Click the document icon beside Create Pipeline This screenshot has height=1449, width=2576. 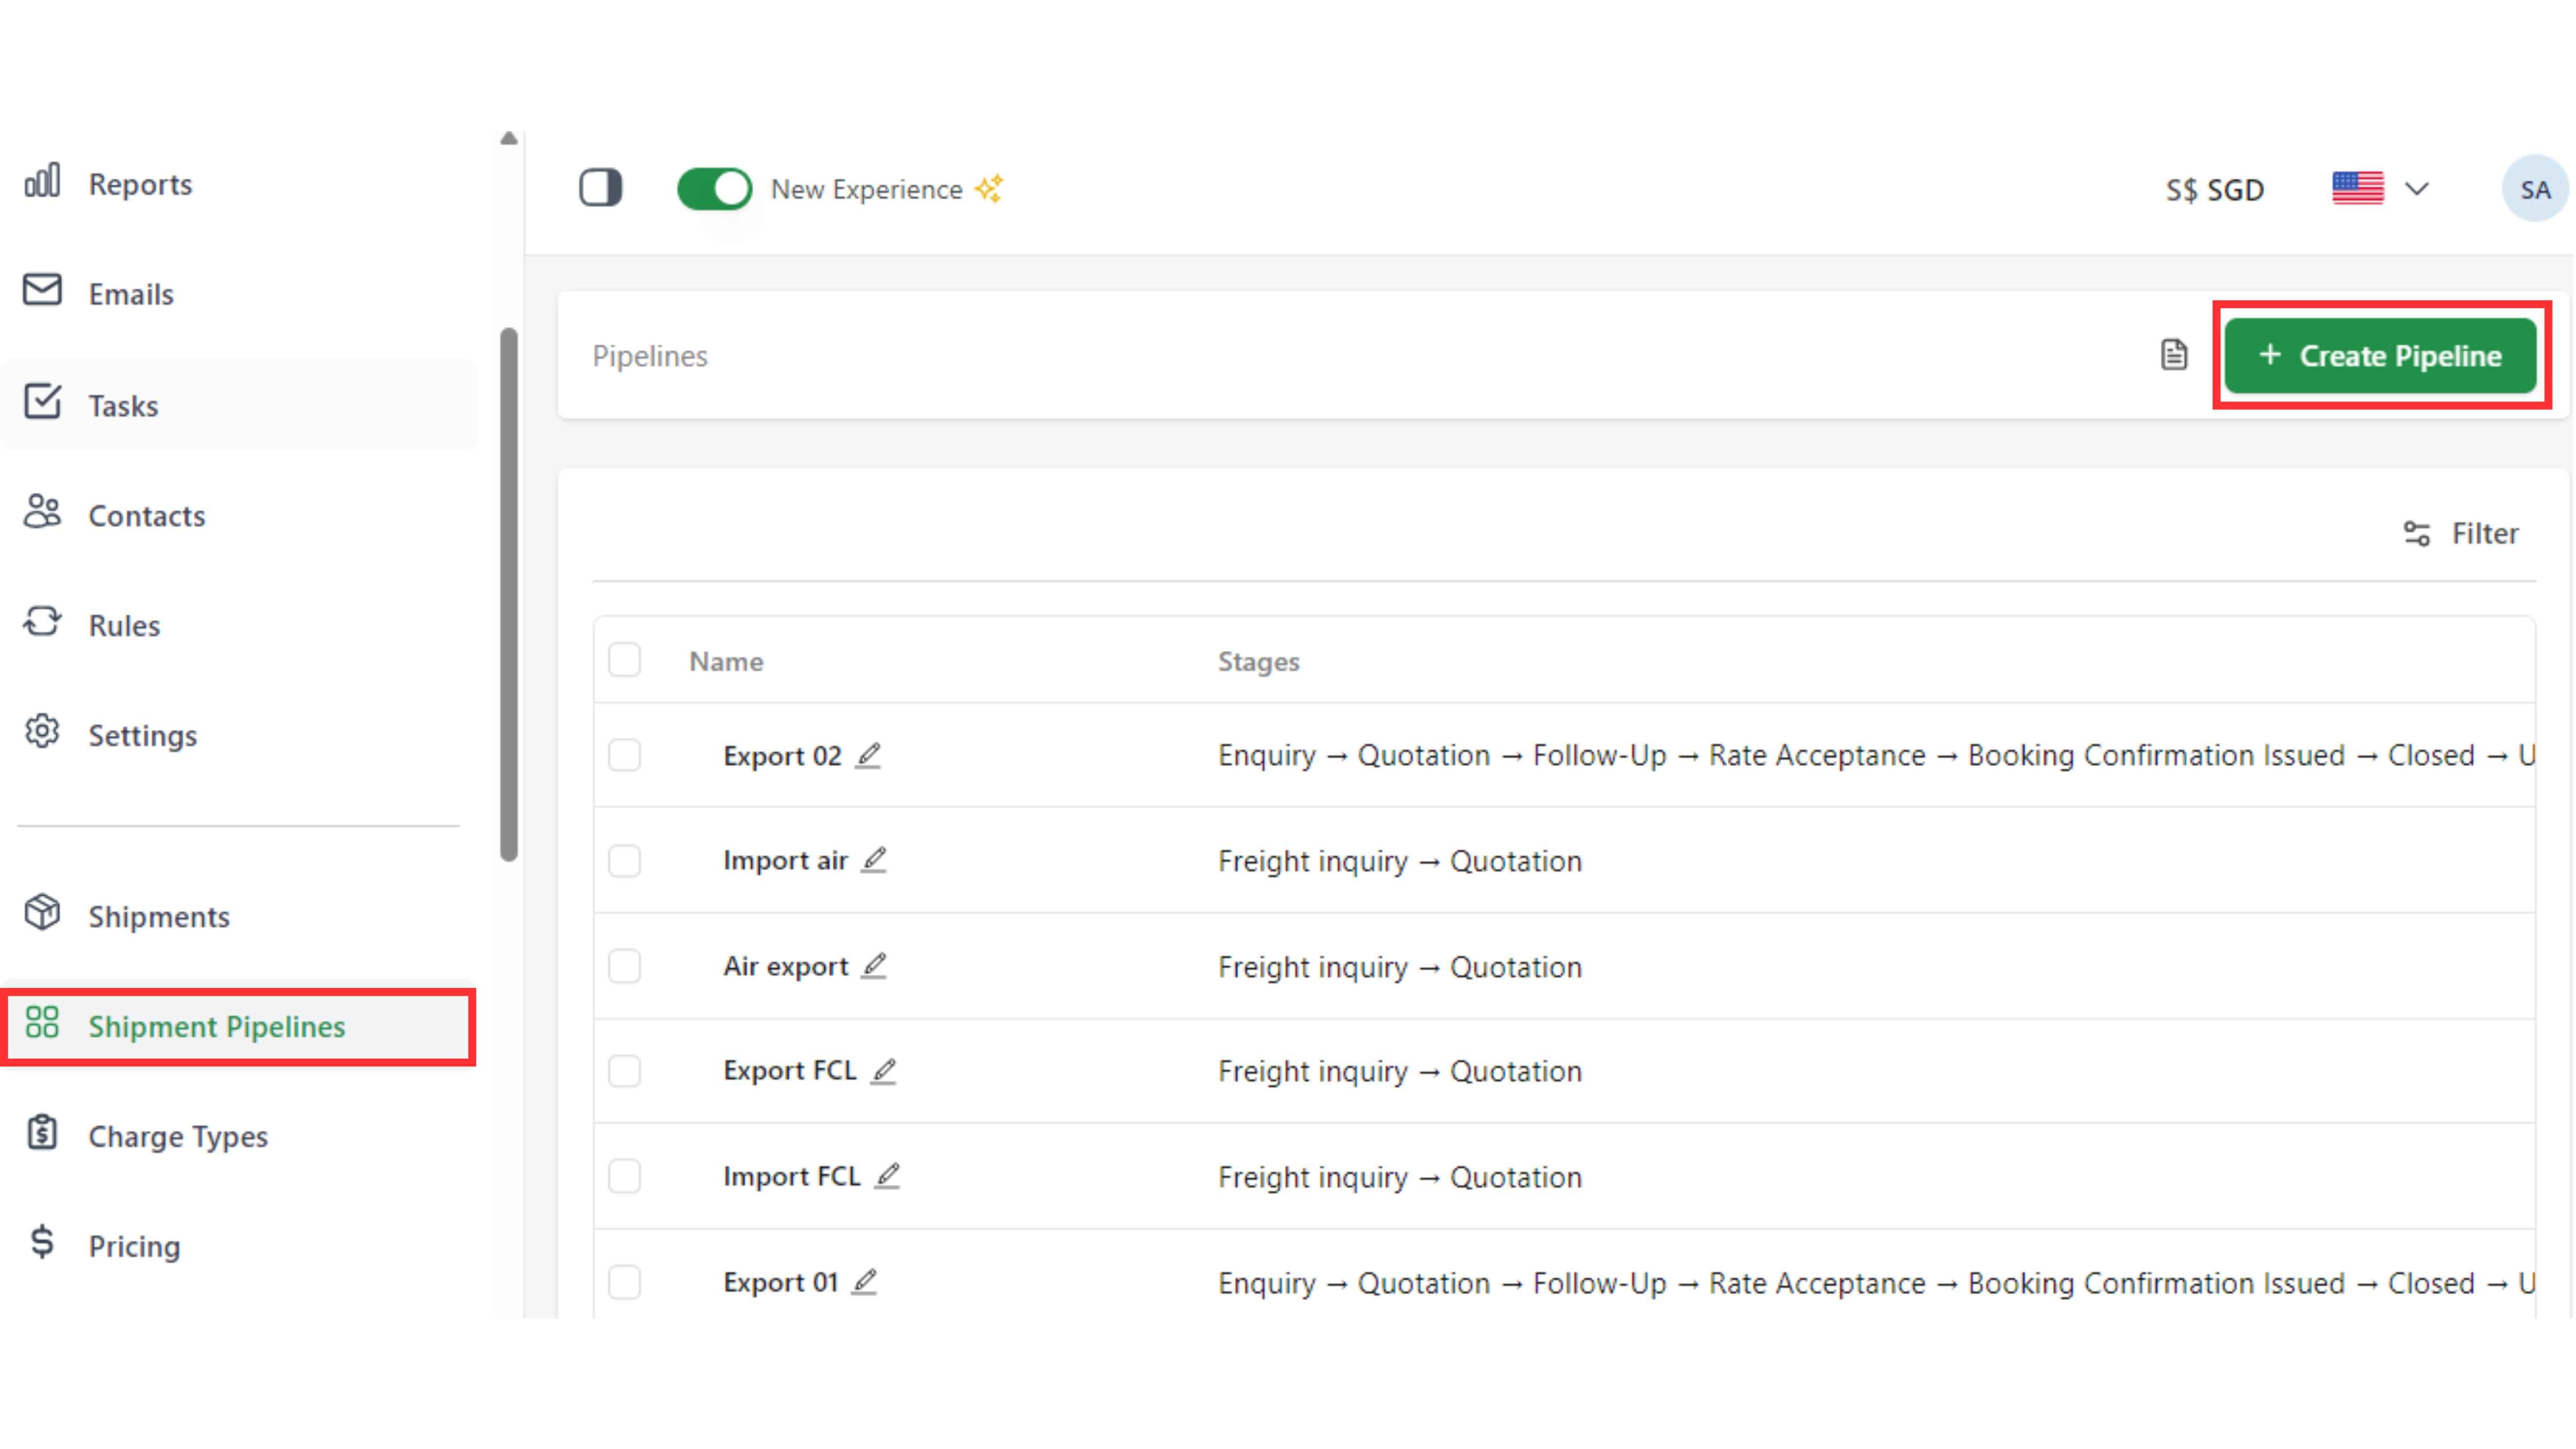(x=2174, y=355)
